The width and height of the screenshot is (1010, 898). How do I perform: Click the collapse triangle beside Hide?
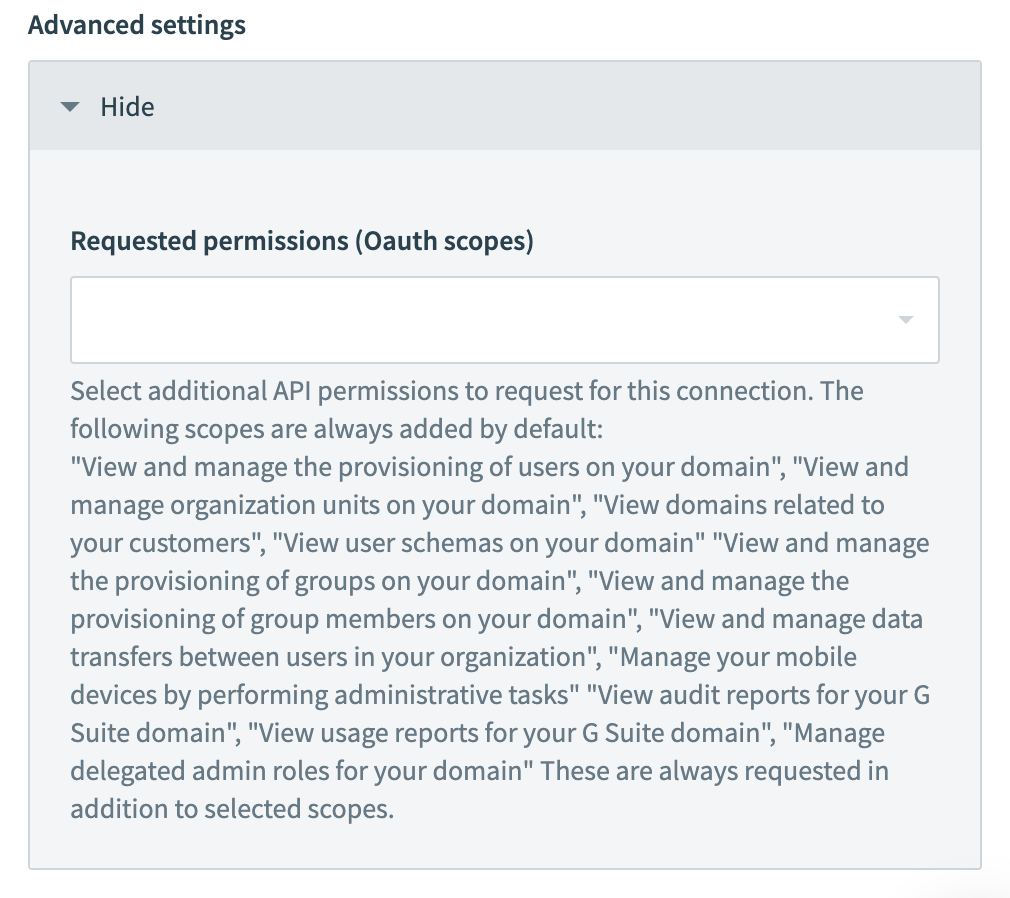69,107
